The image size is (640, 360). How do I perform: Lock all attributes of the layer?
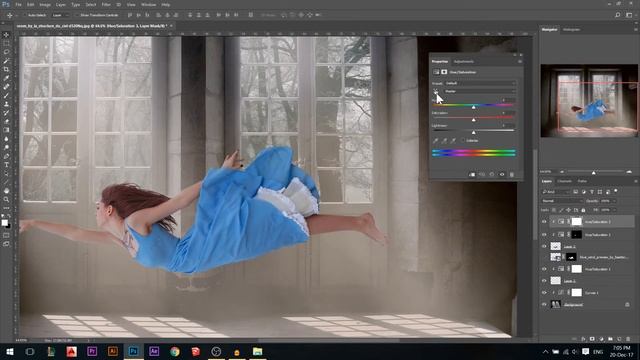(583, 210)
